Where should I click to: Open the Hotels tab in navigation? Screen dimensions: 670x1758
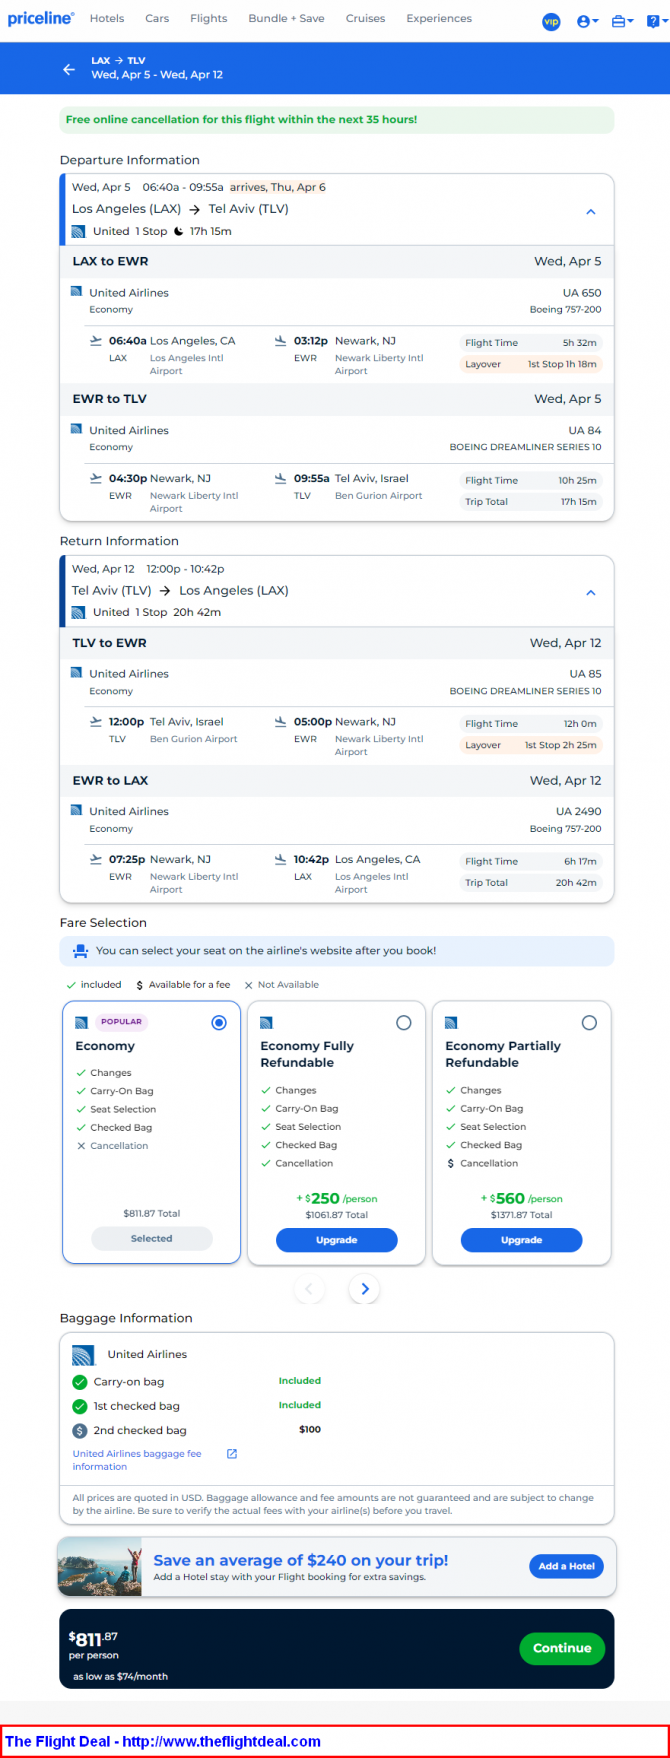click(107, 19)
